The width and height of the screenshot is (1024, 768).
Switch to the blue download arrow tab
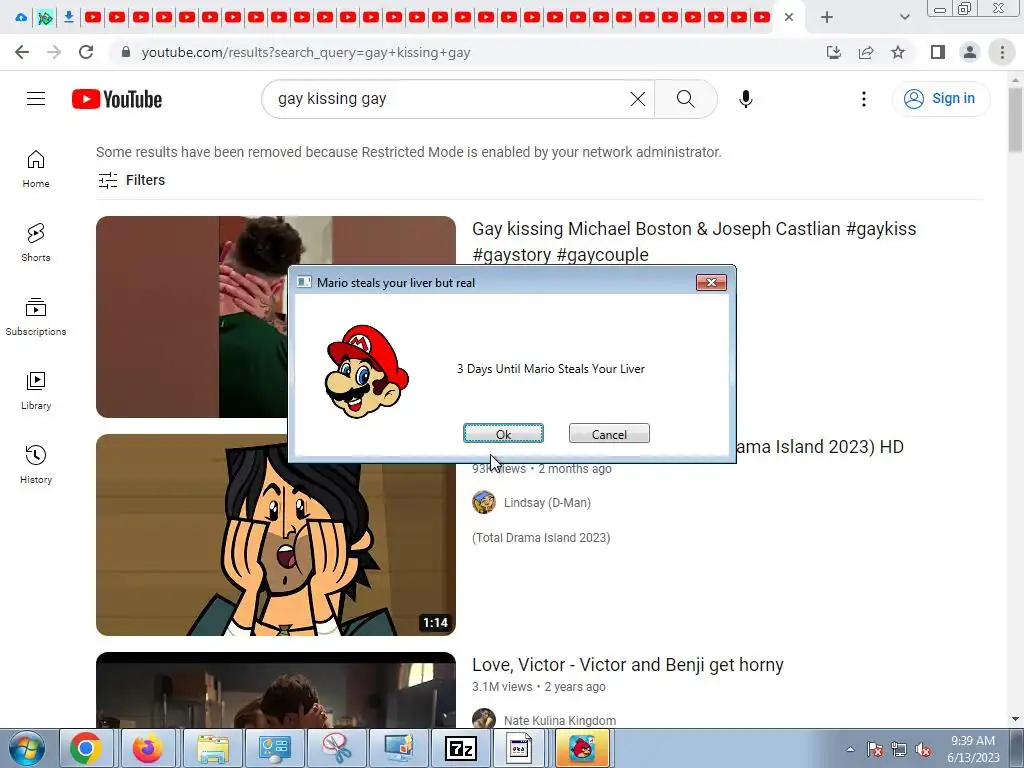click(69, 17)
